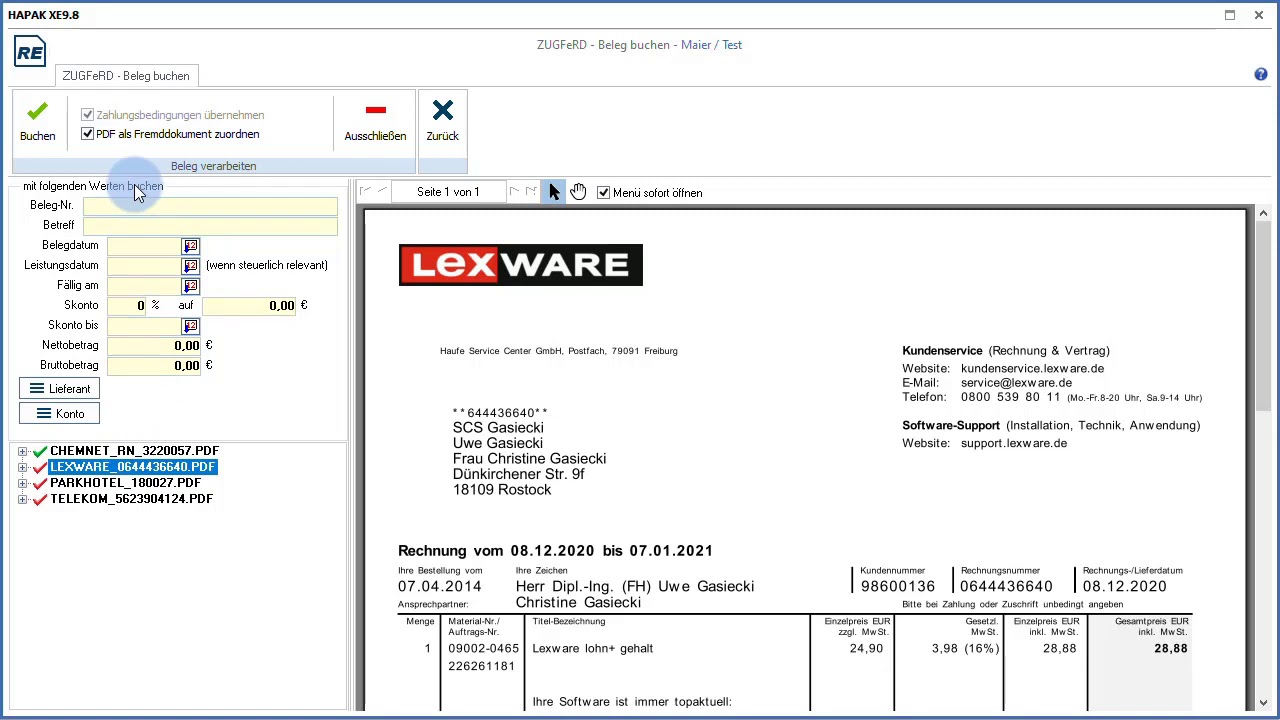This screenshot has height=720, width=1280.
Task: Select CHEMNET_RN_3220057.PDF in the file tree
Action: coord(134,451)
